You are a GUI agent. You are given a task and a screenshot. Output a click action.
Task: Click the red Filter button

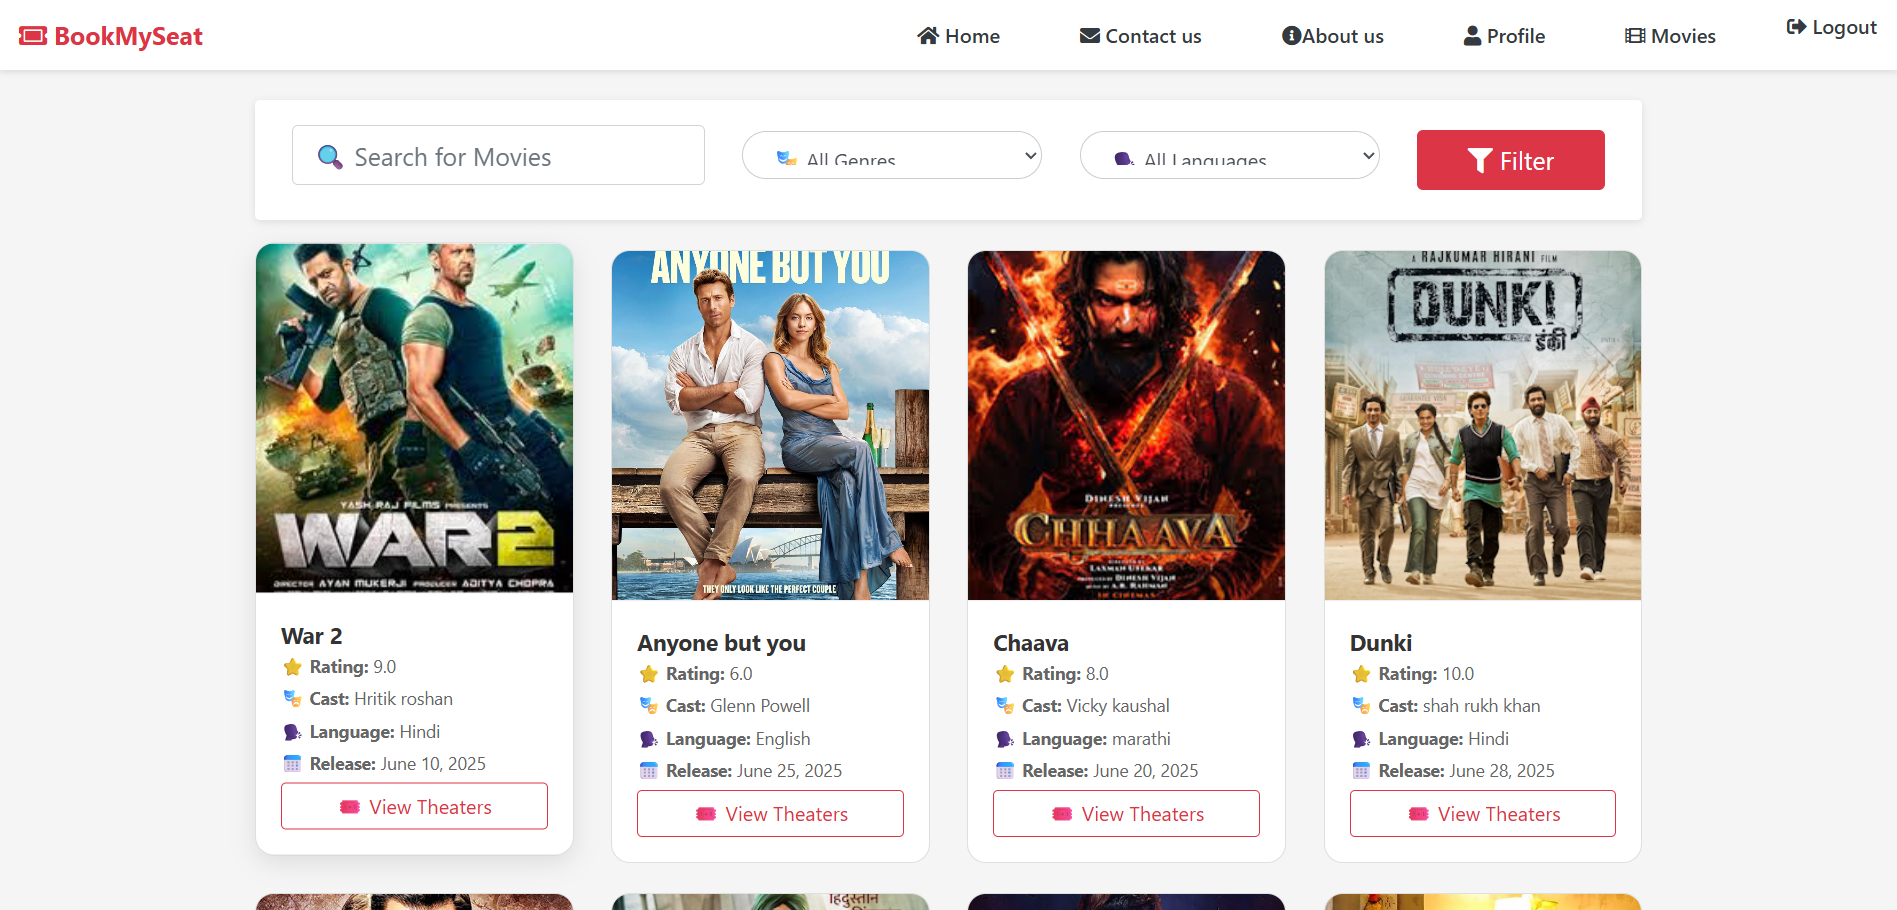pos(1510,160)
